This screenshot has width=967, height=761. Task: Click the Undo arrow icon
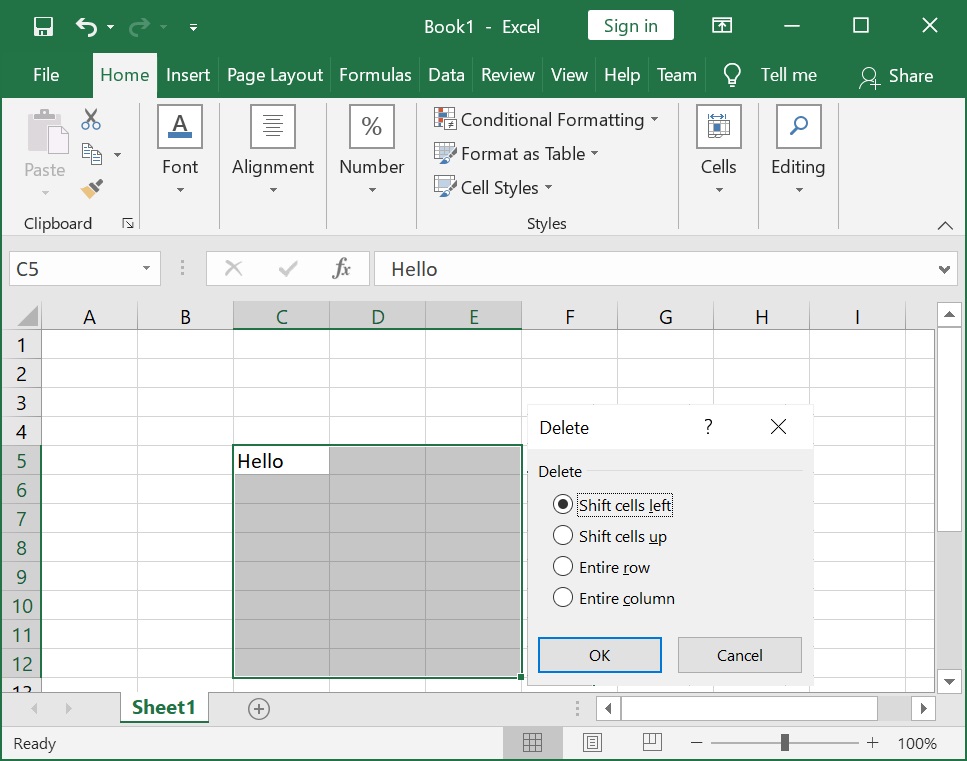[x=86, y=27]
